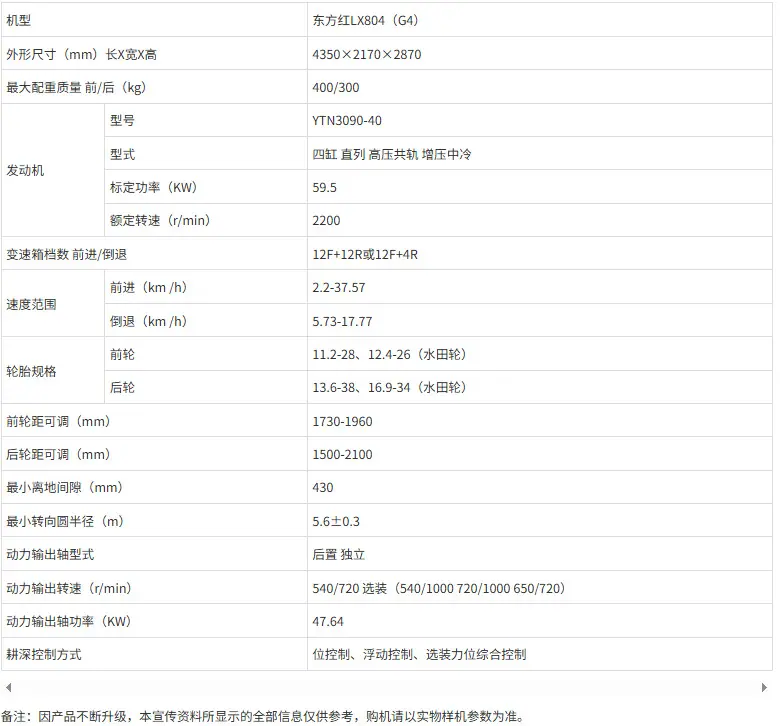The height and width of the screenshot is (726, 780).
Task: Click the 动力输出转速（r/min）label
Action: pos(69,588)
